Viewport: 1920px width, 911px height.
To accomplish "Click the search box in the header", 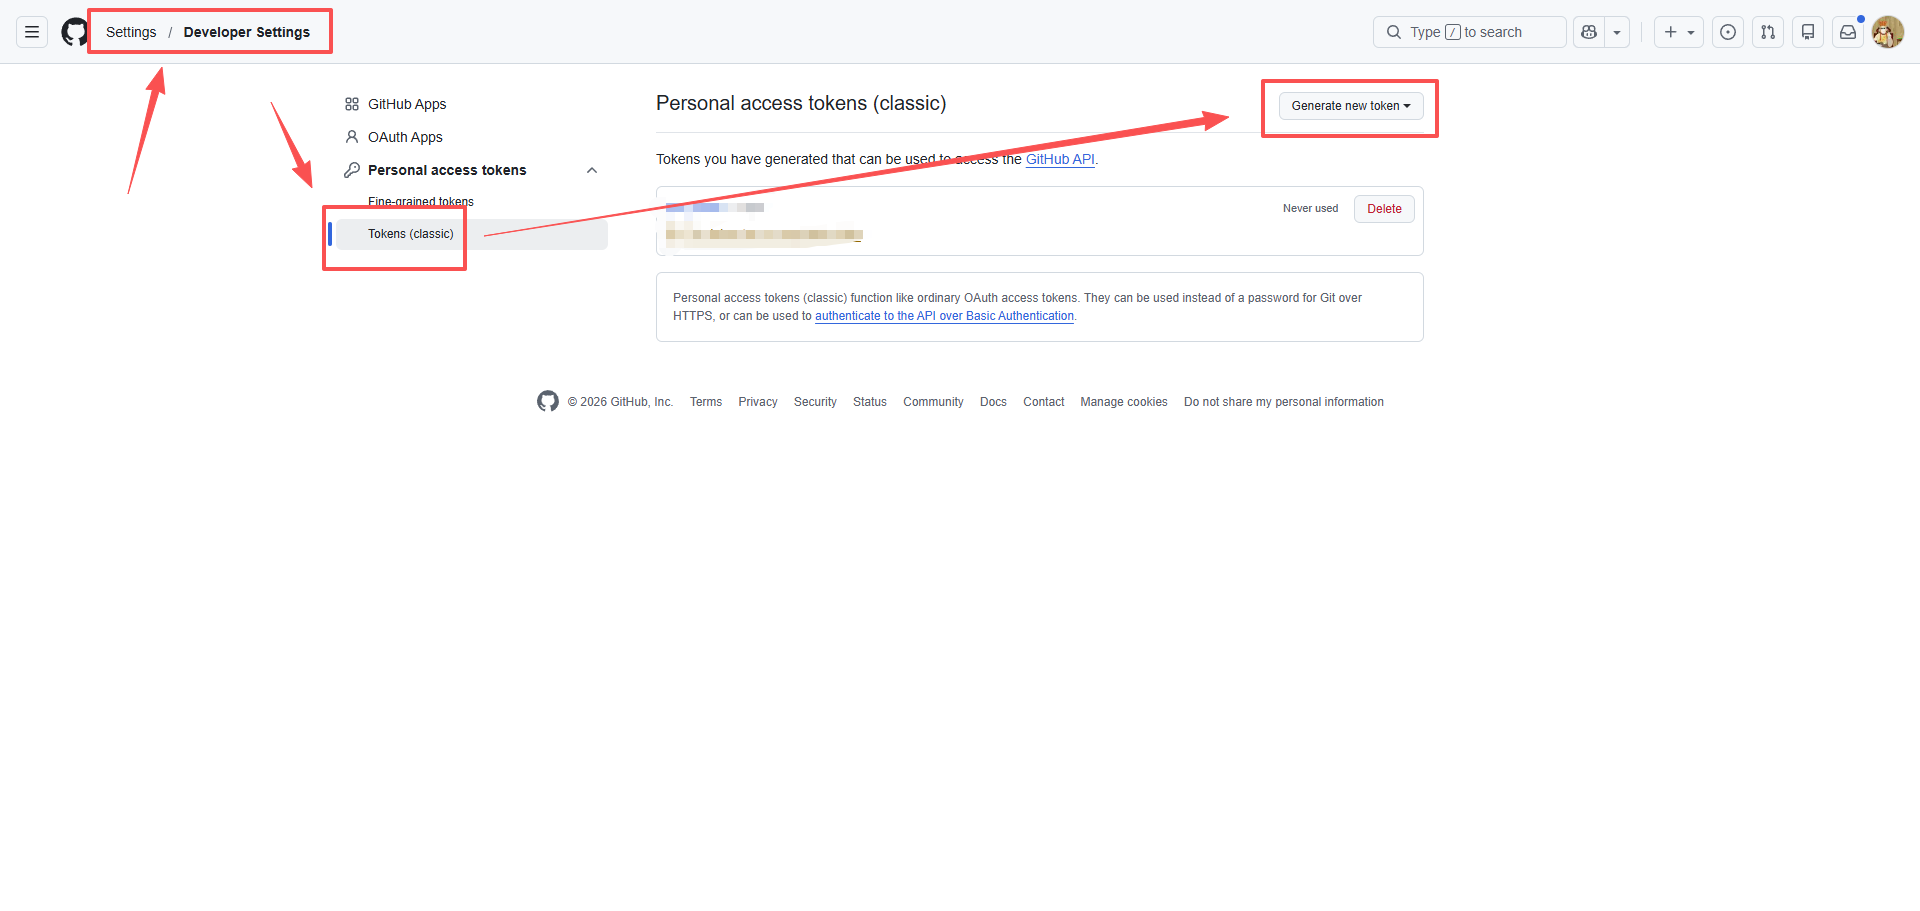I will pyautogui.click(x=1469, y=32).
